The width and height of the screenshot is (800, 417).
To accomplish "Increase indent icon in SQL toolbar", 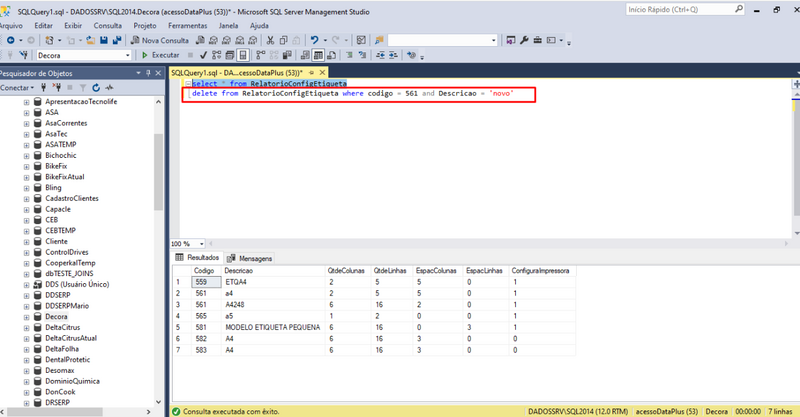I will click(393, 55).
